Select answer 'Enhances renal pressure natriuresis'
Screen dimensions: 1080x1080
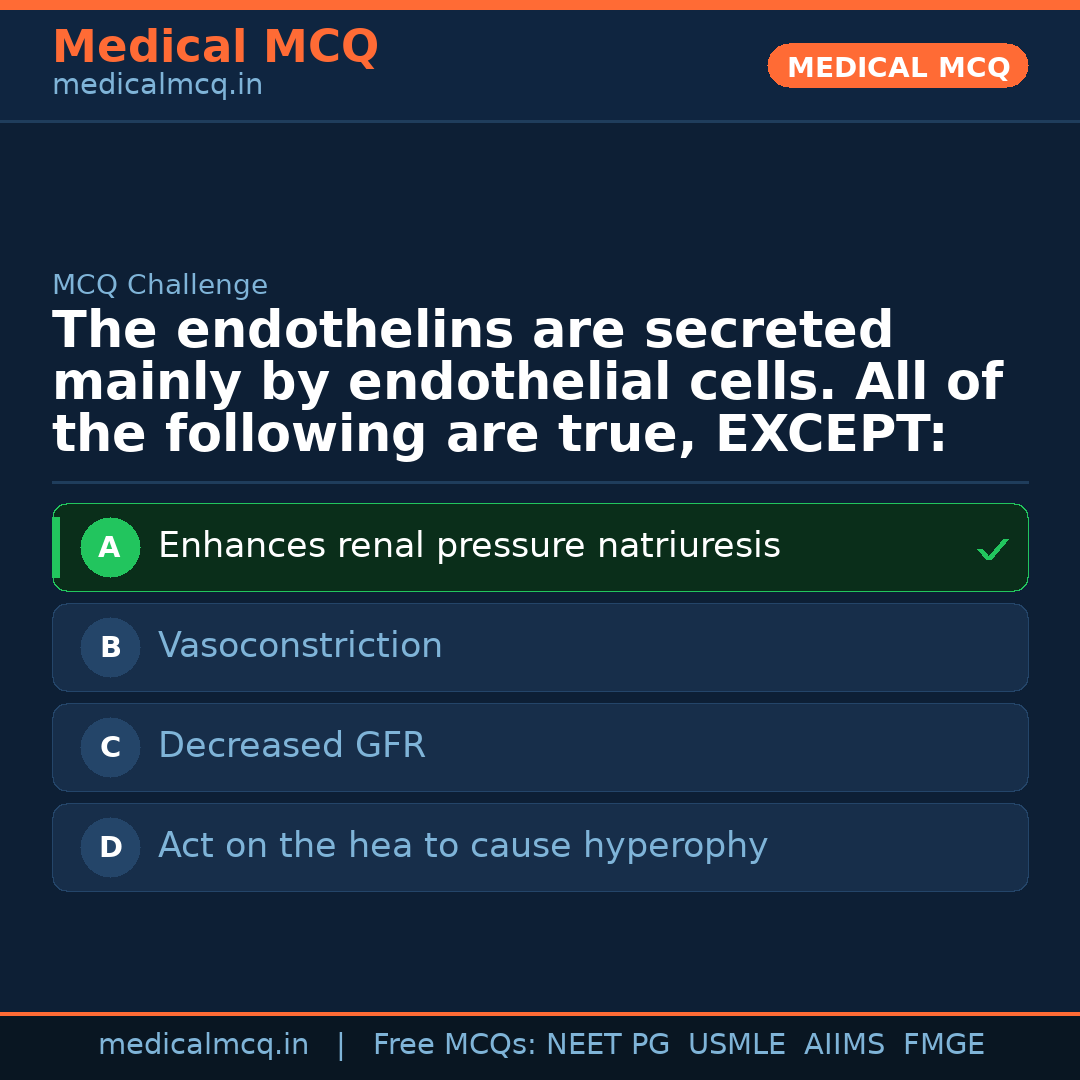click(469, 546)
